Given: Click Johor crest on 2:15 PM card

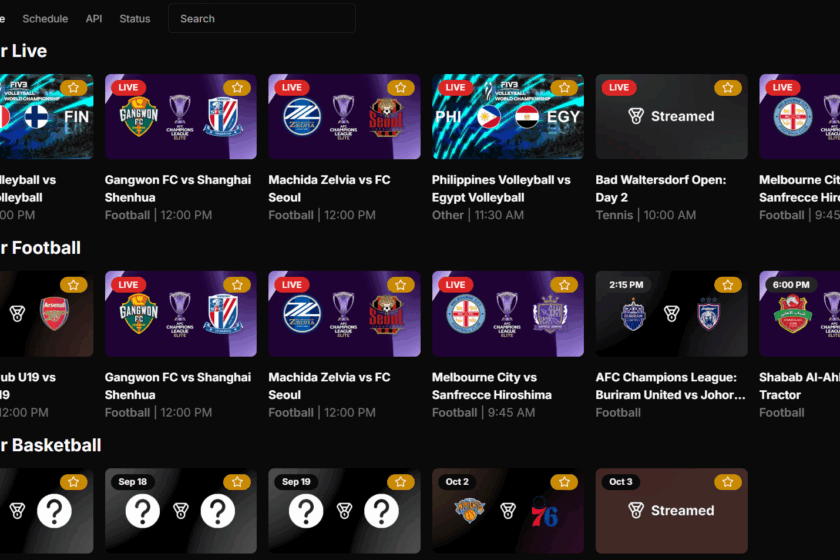Looking at the screenshot, I should [x=709, y=313].
